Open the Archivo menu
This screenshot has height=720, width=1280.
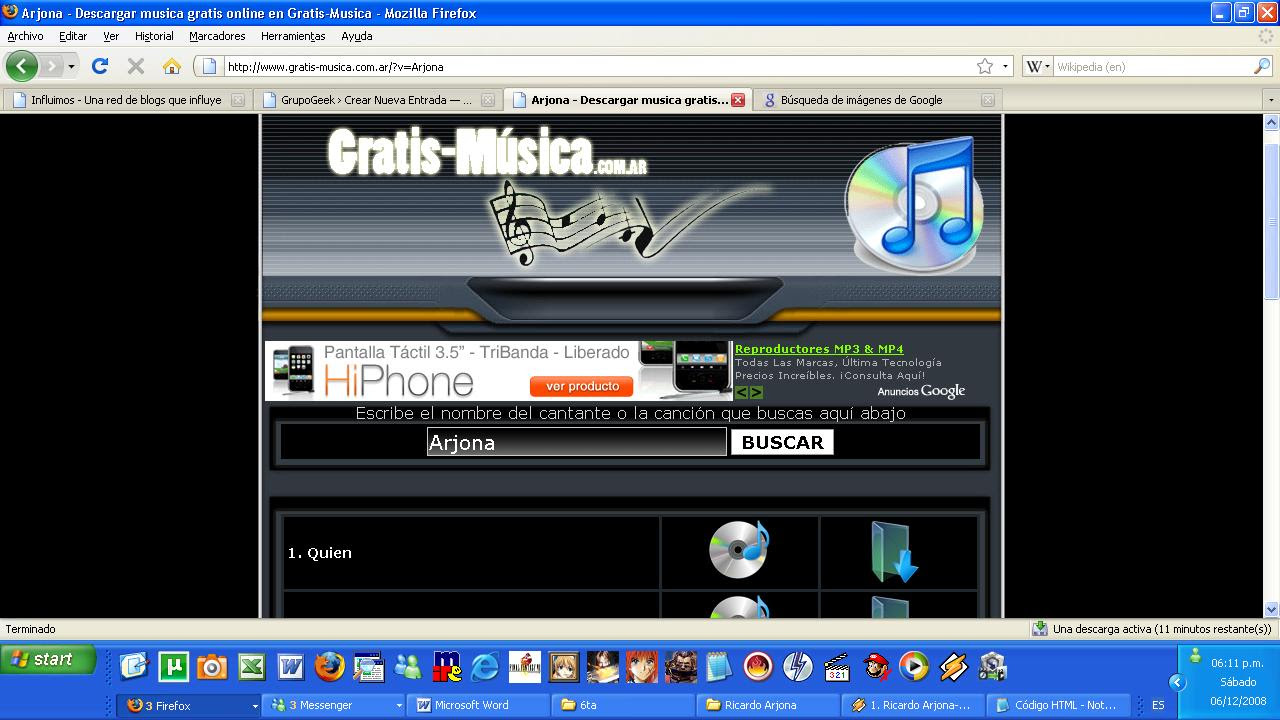click(25, 36)
